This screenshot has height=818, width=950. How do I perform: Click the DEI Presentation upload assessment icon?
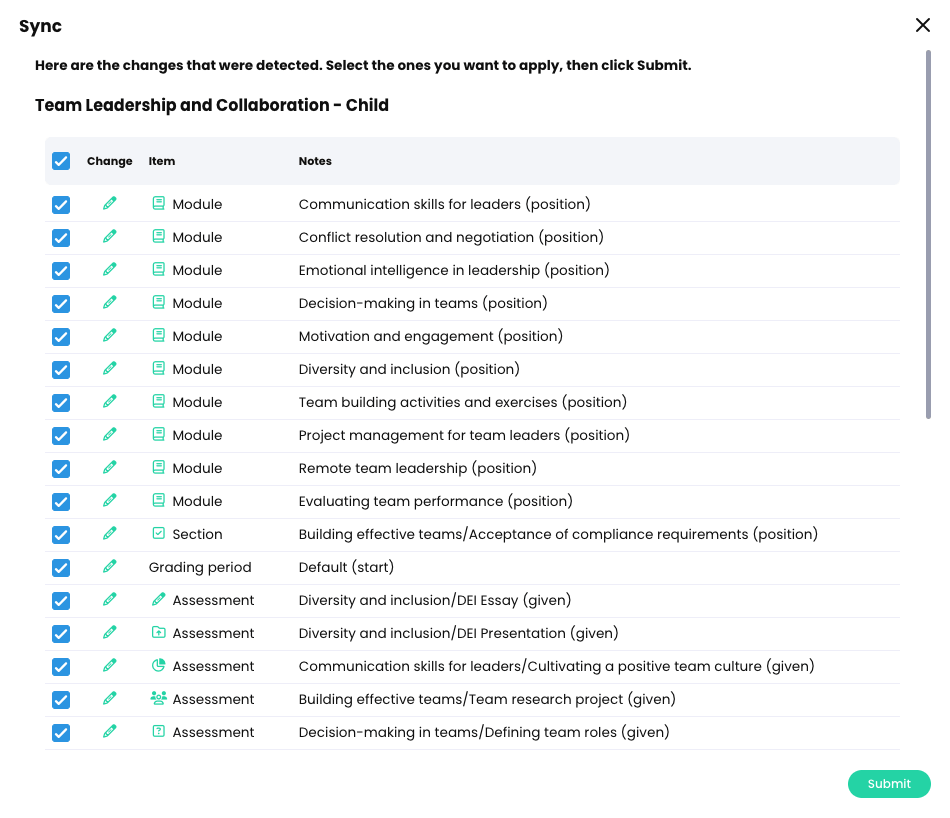(x=158, y=633)
